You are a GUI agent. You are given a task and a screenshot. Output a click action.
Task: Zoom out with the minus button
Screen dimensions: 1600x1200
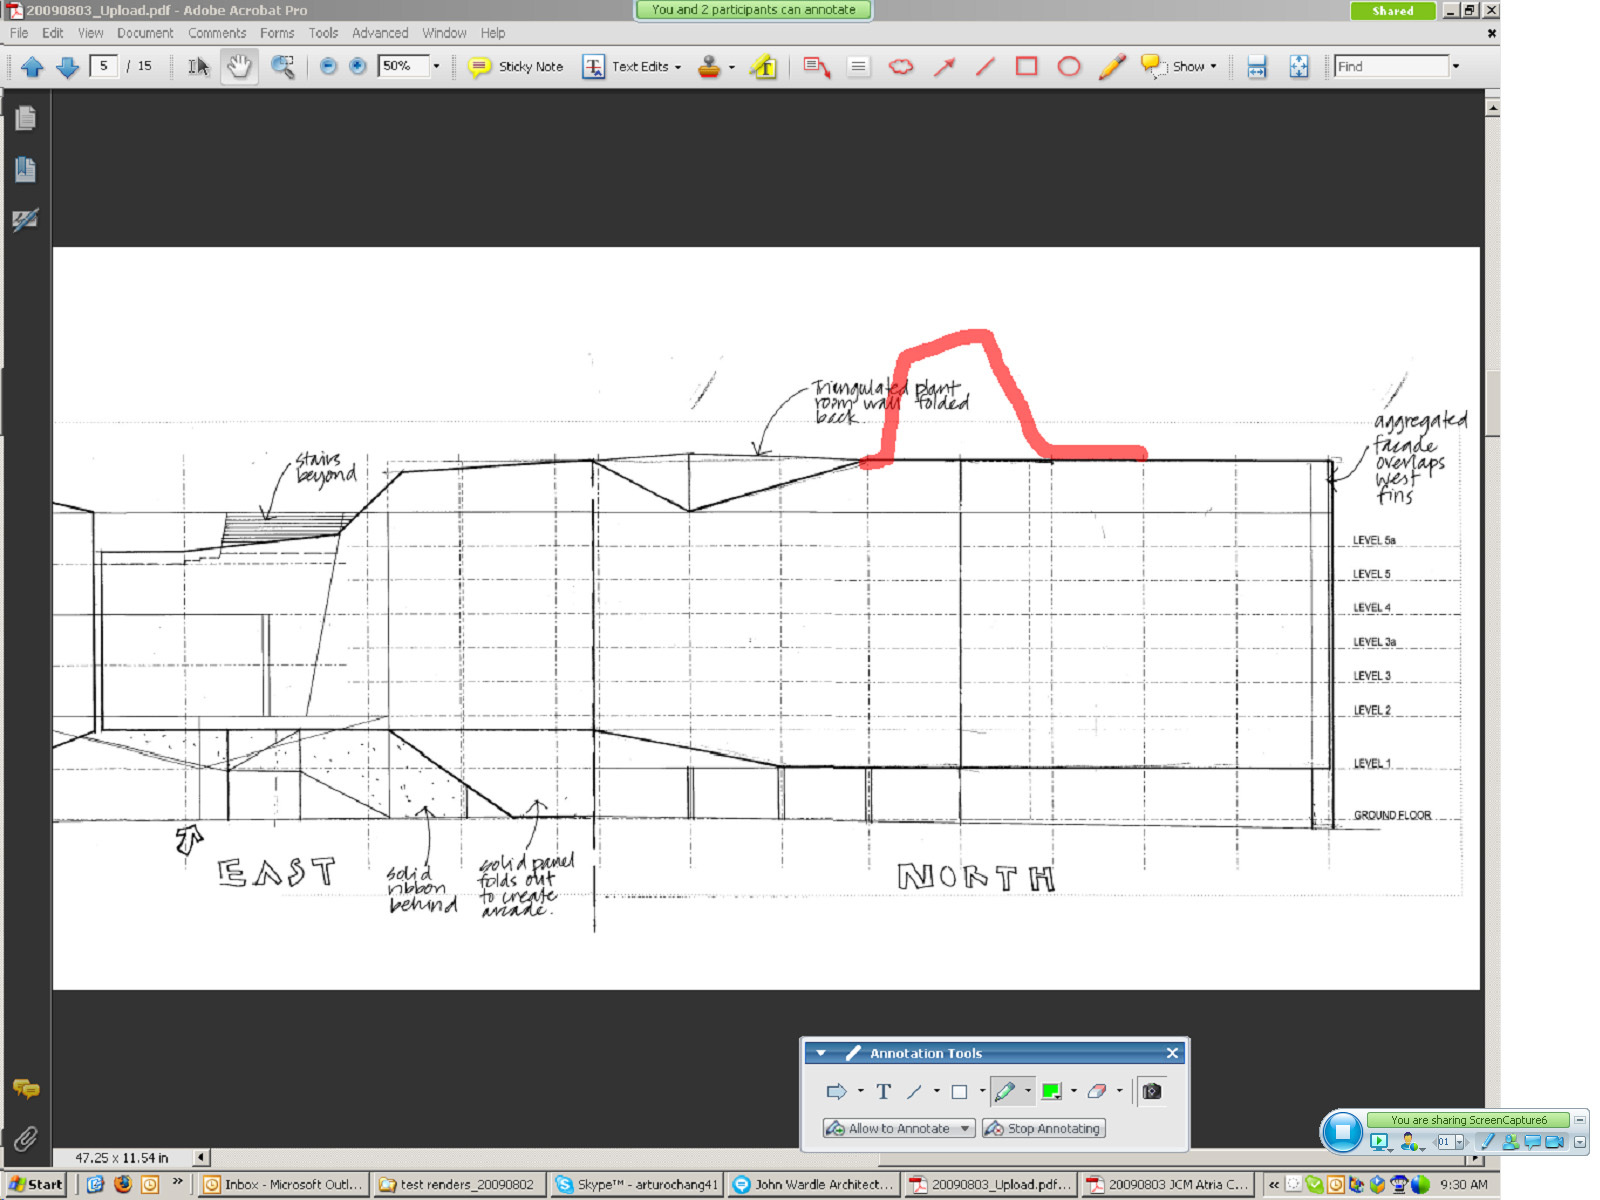tap(328, 67)
